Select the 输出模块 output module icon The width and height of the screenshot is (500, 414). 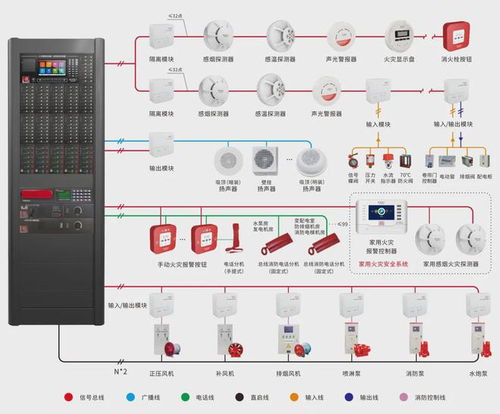tap(161, 145)
